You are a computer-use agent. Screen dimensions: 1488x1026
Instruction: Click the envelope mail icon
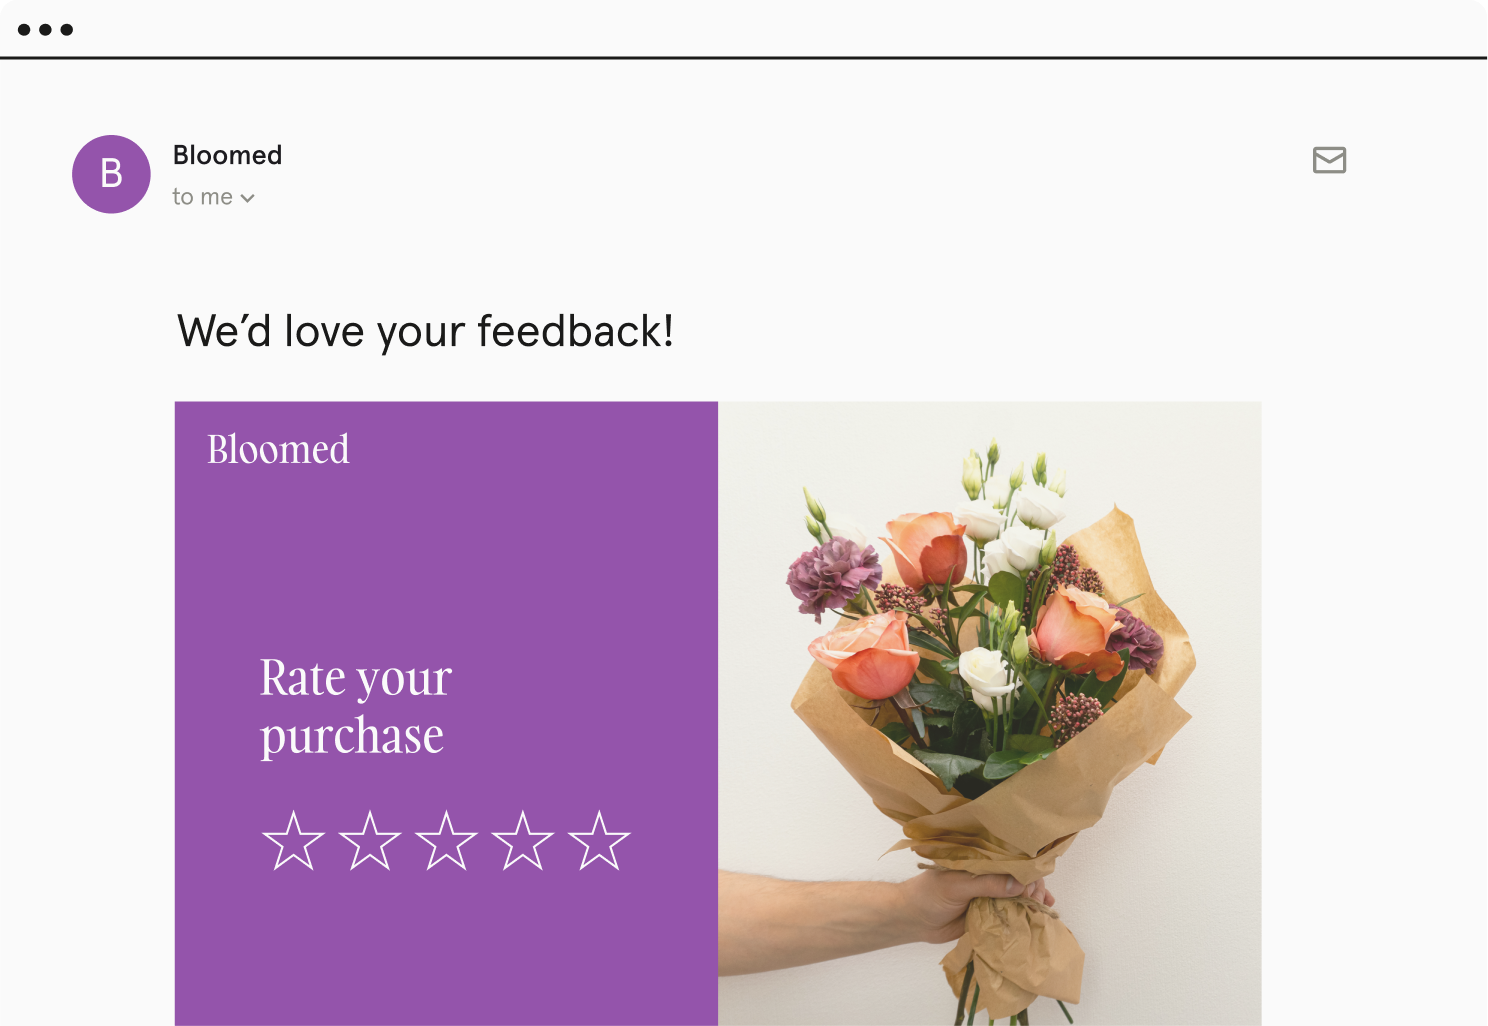[x=1329, y=160]
